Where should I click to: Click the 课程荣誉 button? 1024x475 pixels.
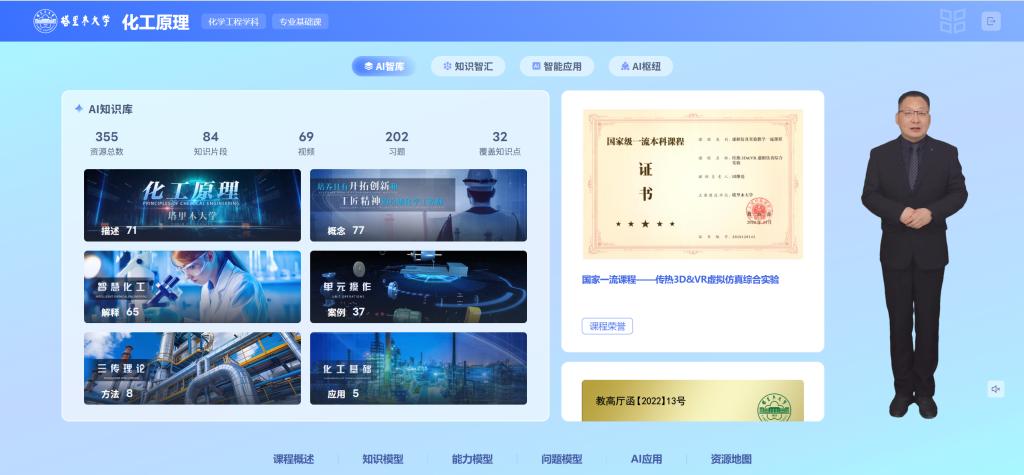[607, 326]
